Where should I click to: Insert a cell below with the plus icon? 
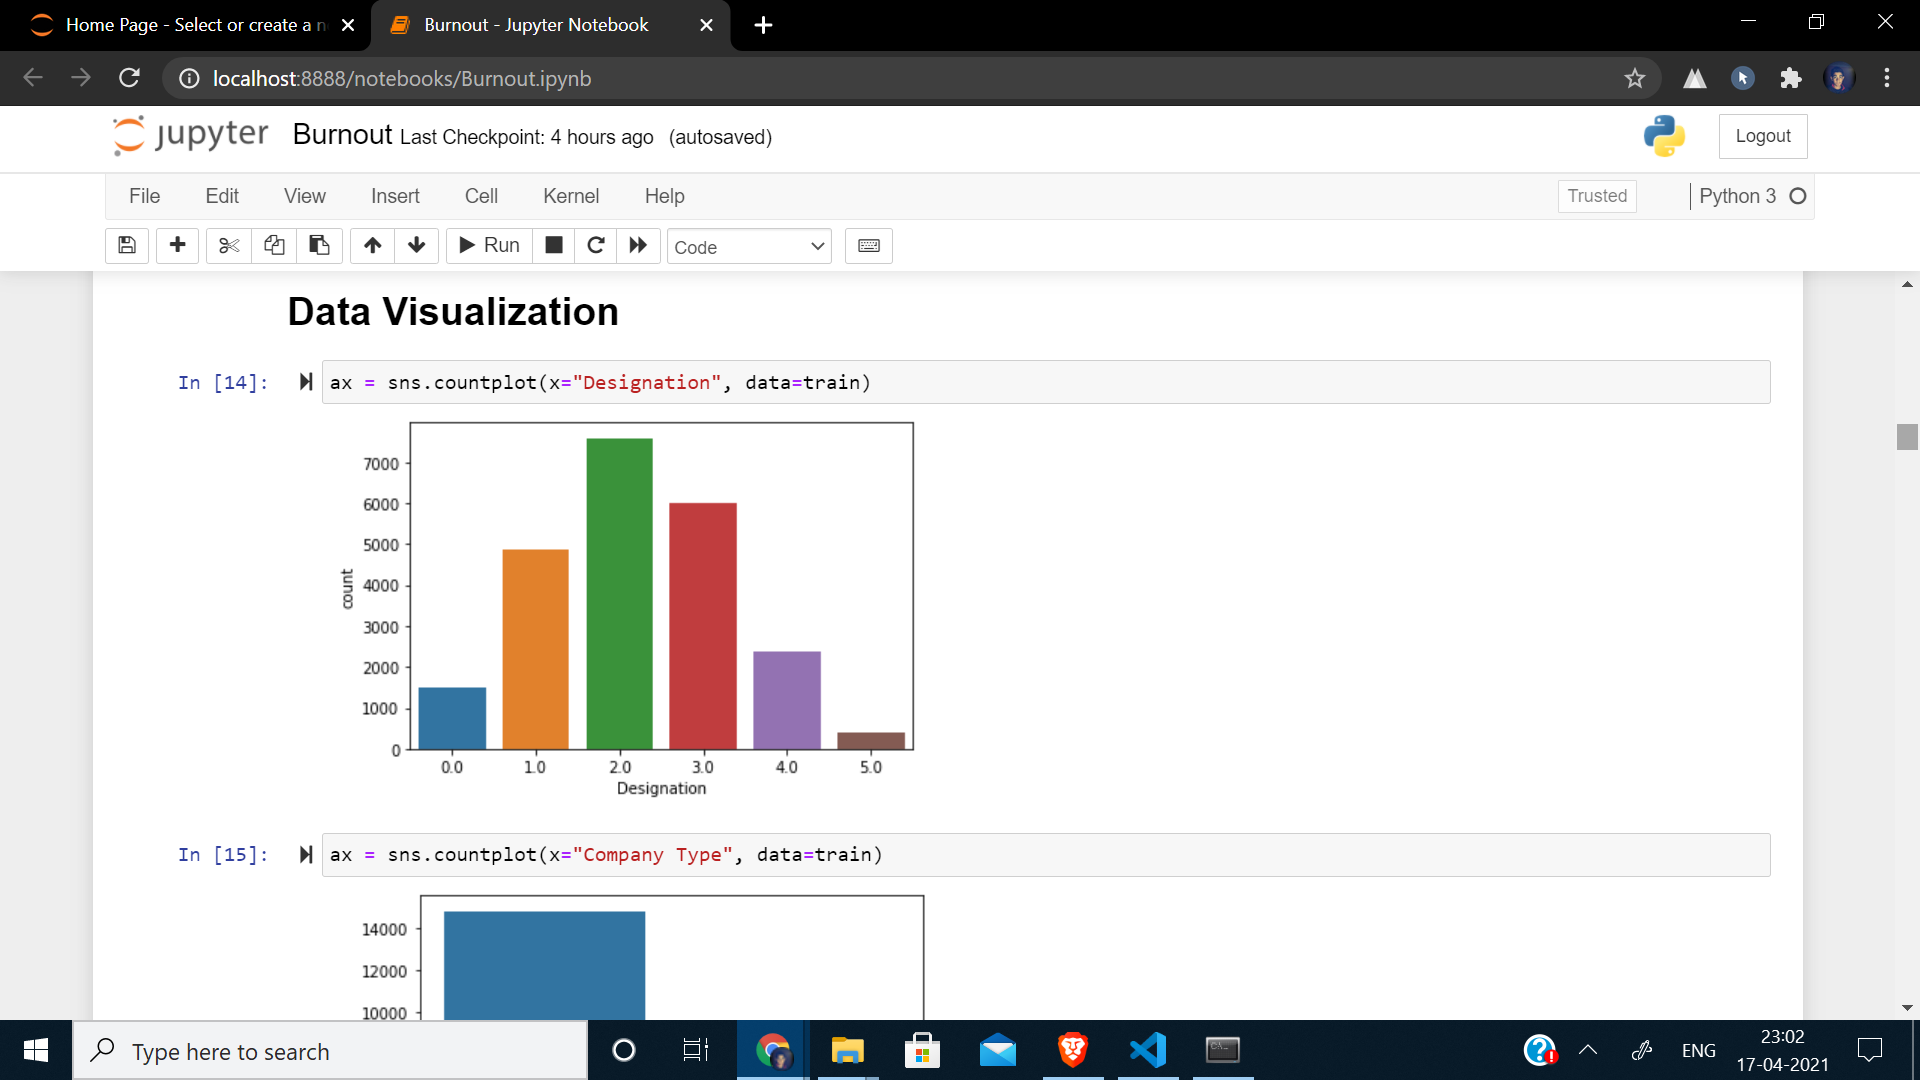coord(177,245)
